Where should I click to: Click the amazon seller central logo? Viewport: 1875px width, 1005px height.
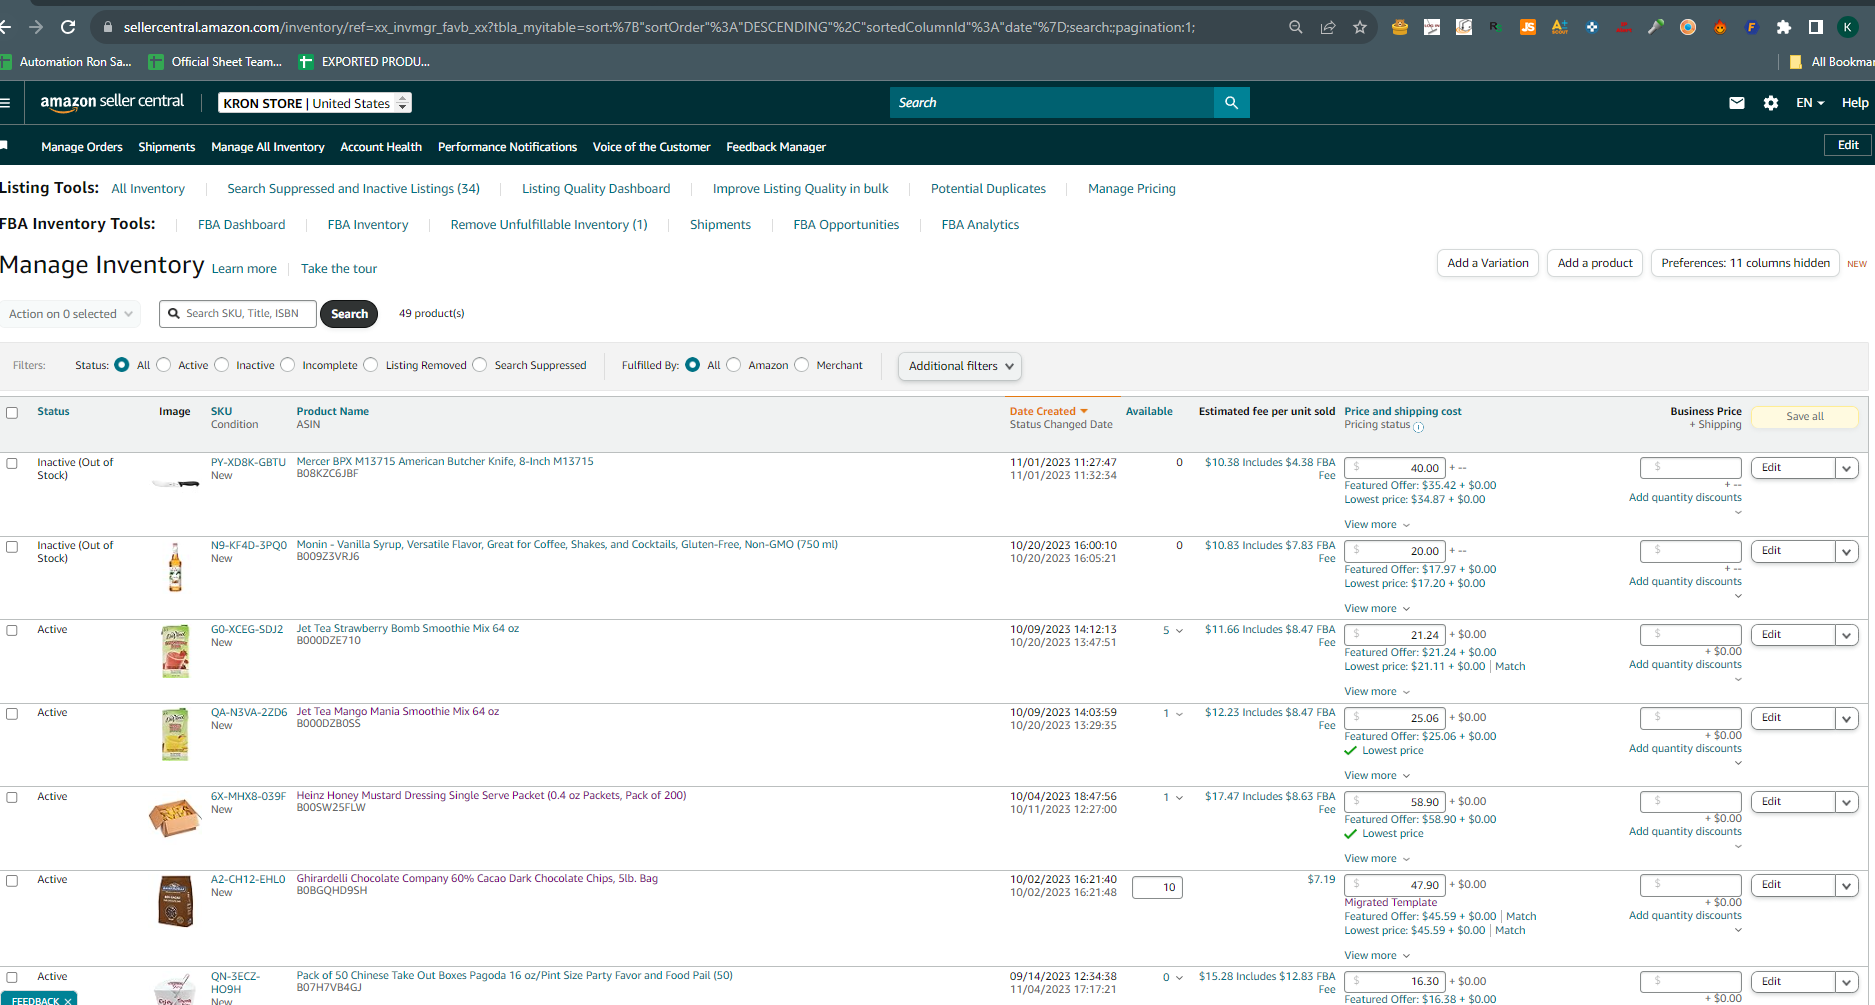[112, 102]
